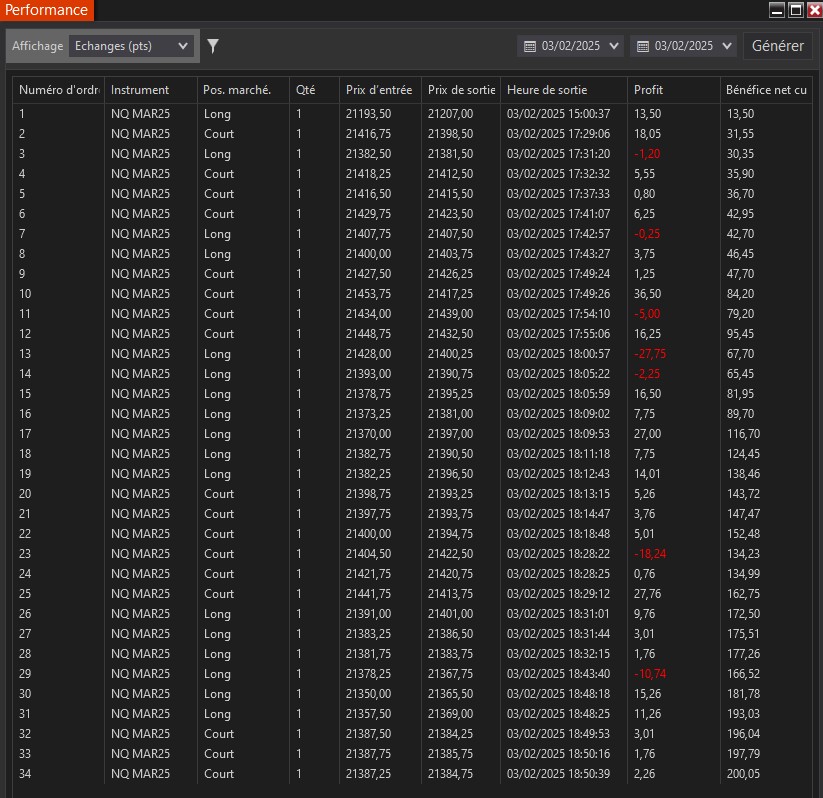Click the red loss value -18,24
The image size is (823, 798).
[650, 553]
